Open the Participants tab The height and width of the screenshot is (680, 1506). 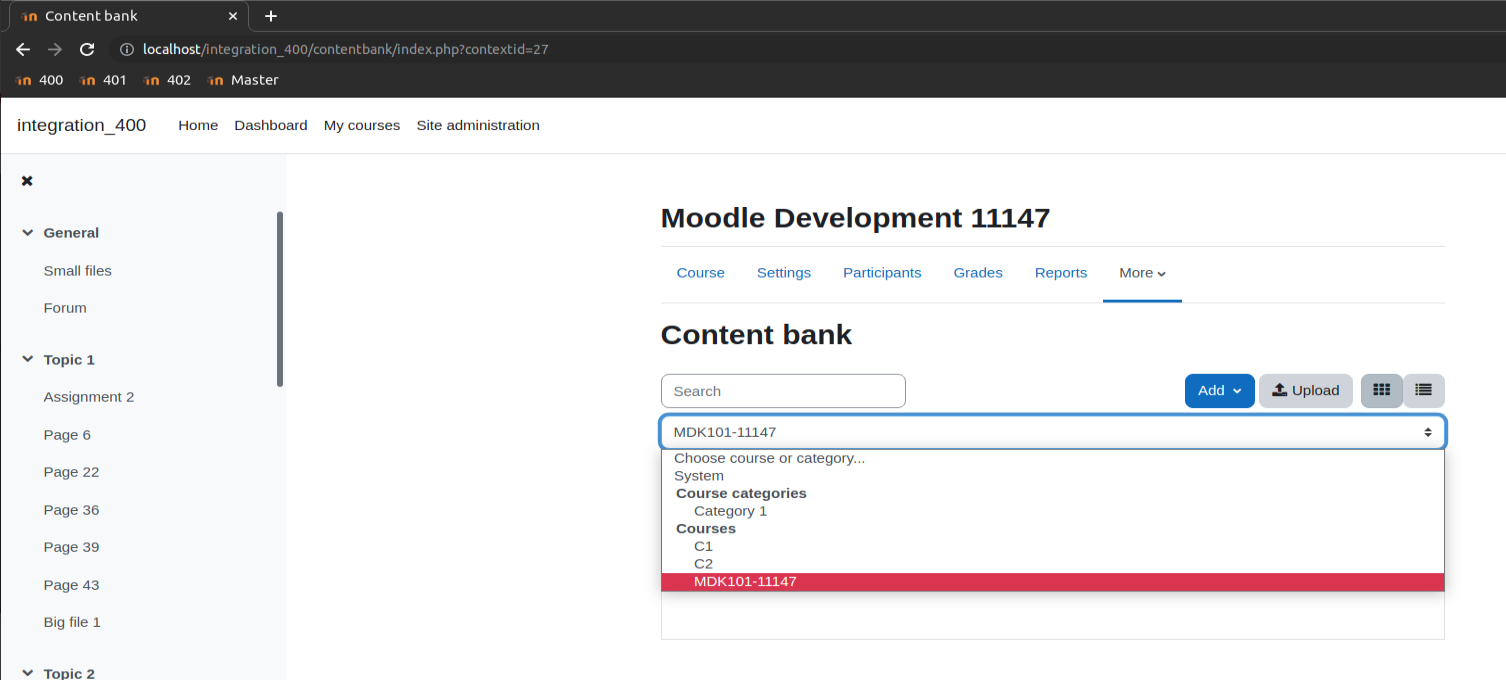click(x=882, y=273)
